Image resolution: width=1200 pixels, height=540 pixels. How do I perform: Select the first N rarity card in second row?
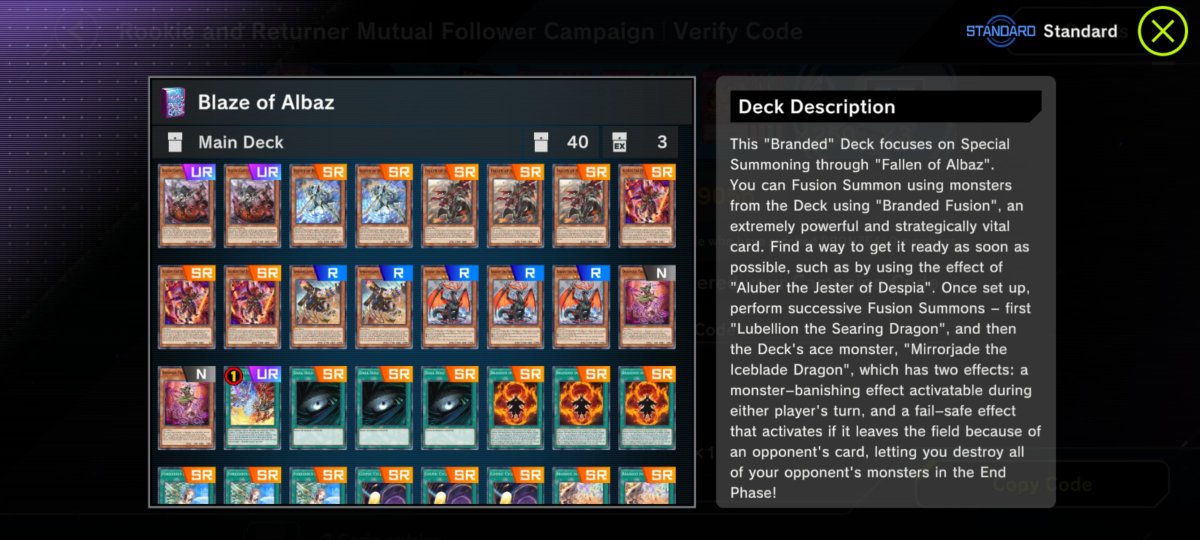(647, 306)
